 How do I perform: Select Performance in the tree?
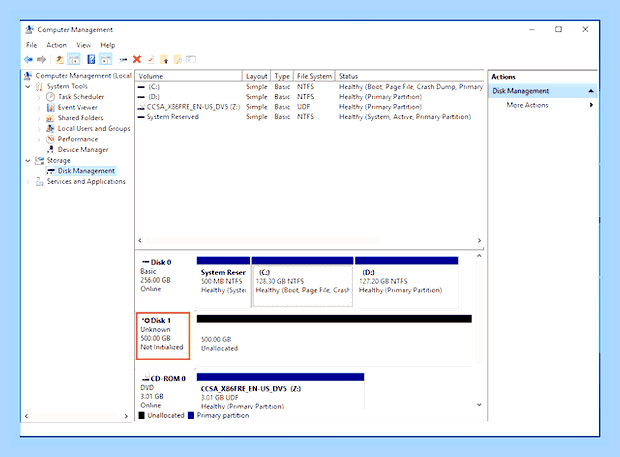coord(78,139)
